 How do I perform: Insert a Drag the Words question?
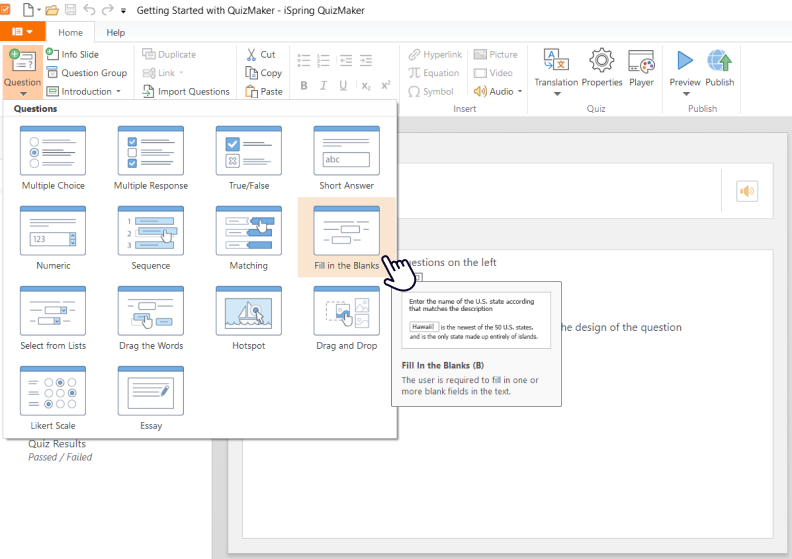tap(151, 319)
